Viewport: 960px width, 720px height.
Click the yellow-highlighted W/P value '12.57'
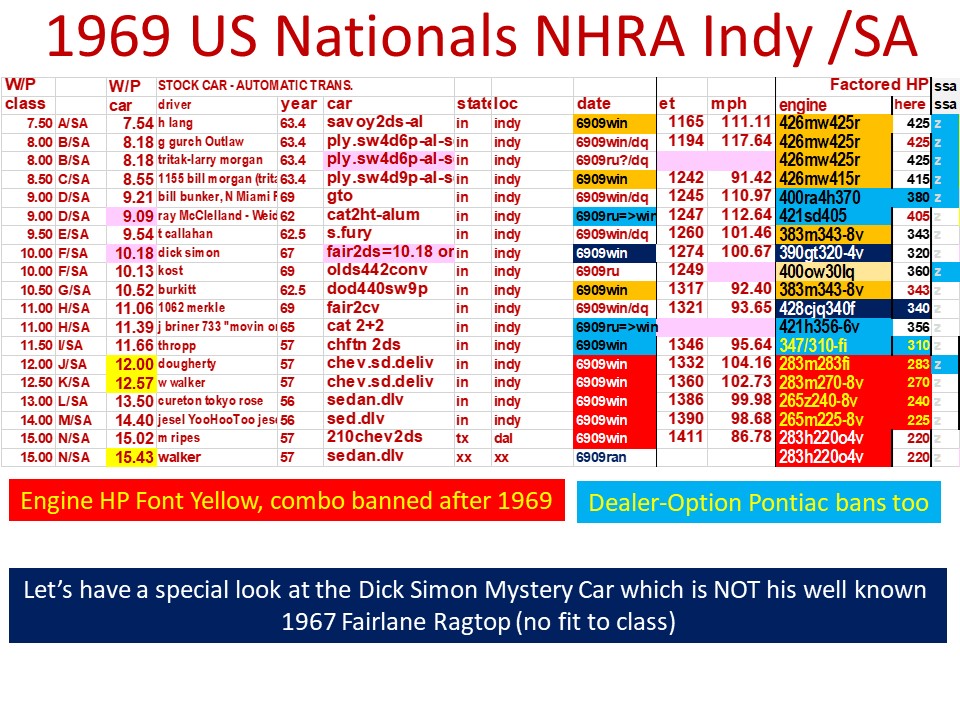coord(134,383)
